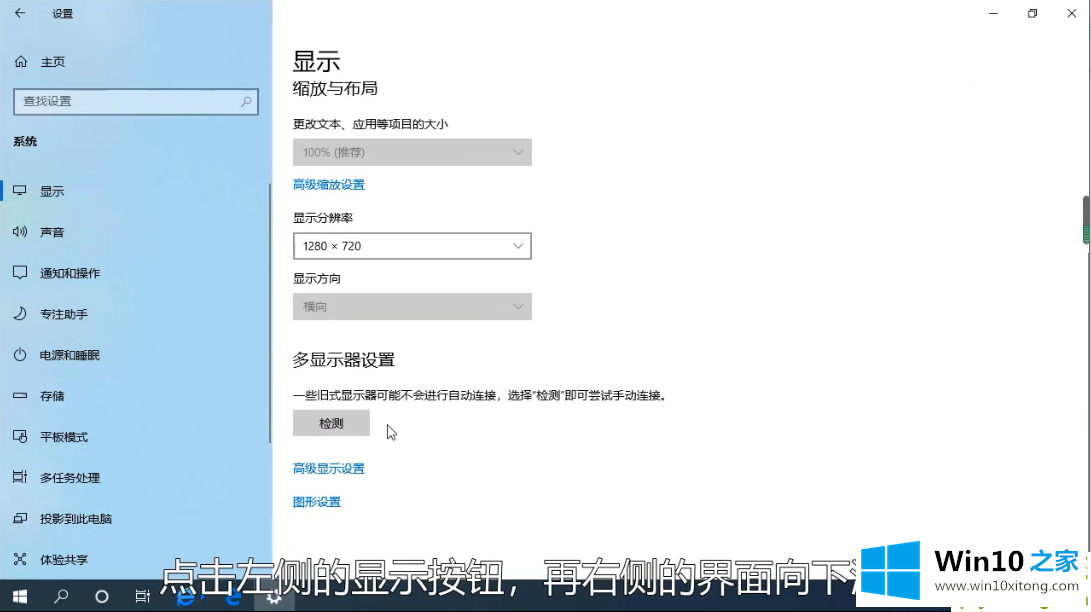The width and height of the screenshot is (1091, 612).
Task: Open 高级显示设置 advanced display link
Action: click(328, 469)
